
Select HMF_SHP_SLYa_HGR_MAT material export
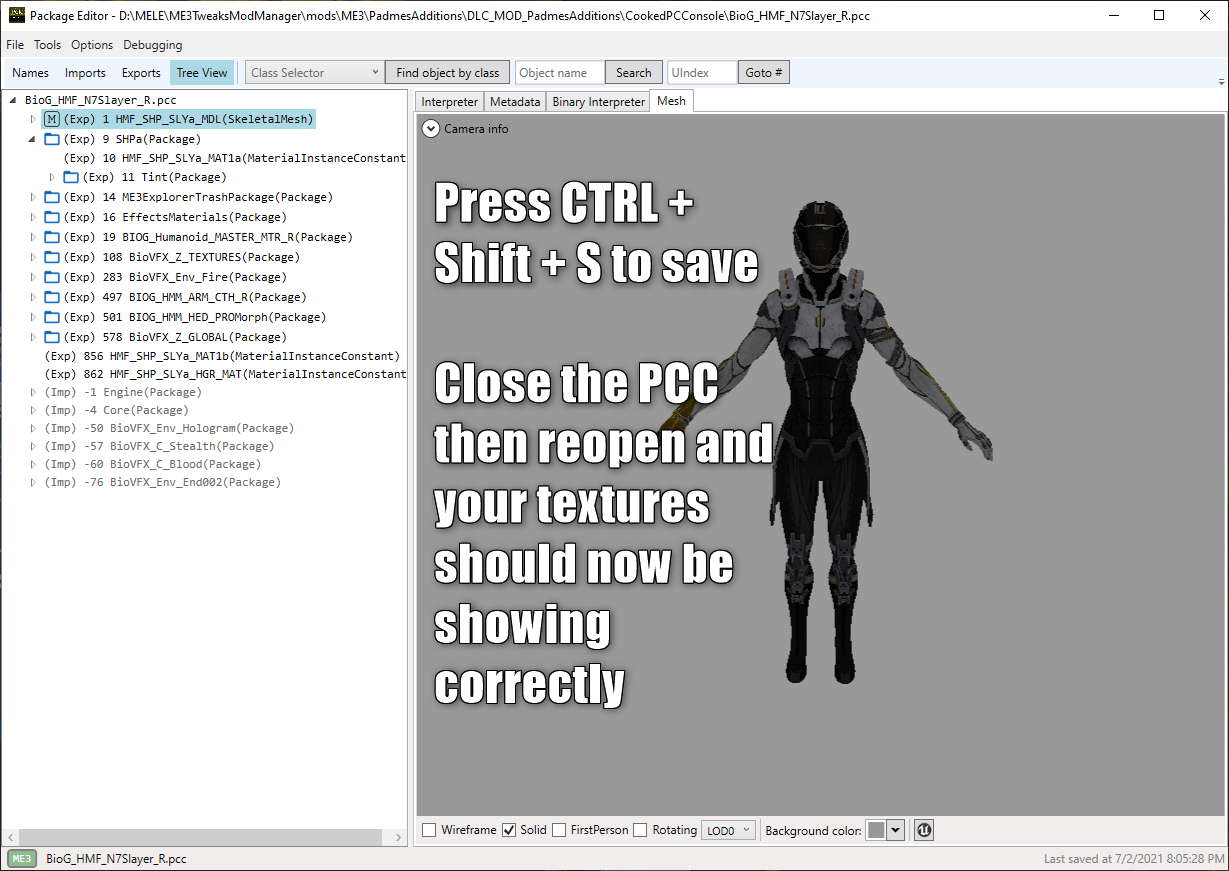tap(225, 374)
